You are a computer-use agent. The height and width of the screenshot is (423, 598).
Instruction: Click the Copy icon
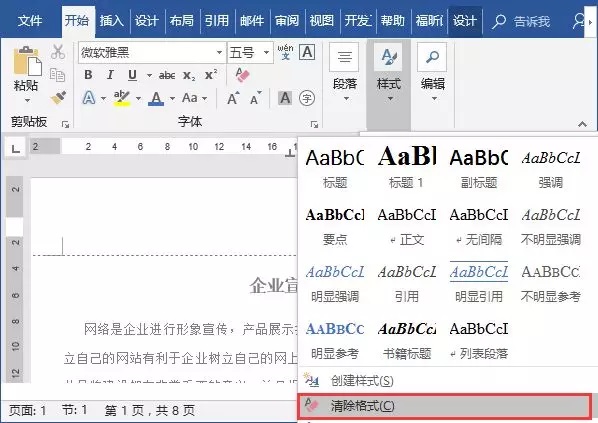point(58,75)
